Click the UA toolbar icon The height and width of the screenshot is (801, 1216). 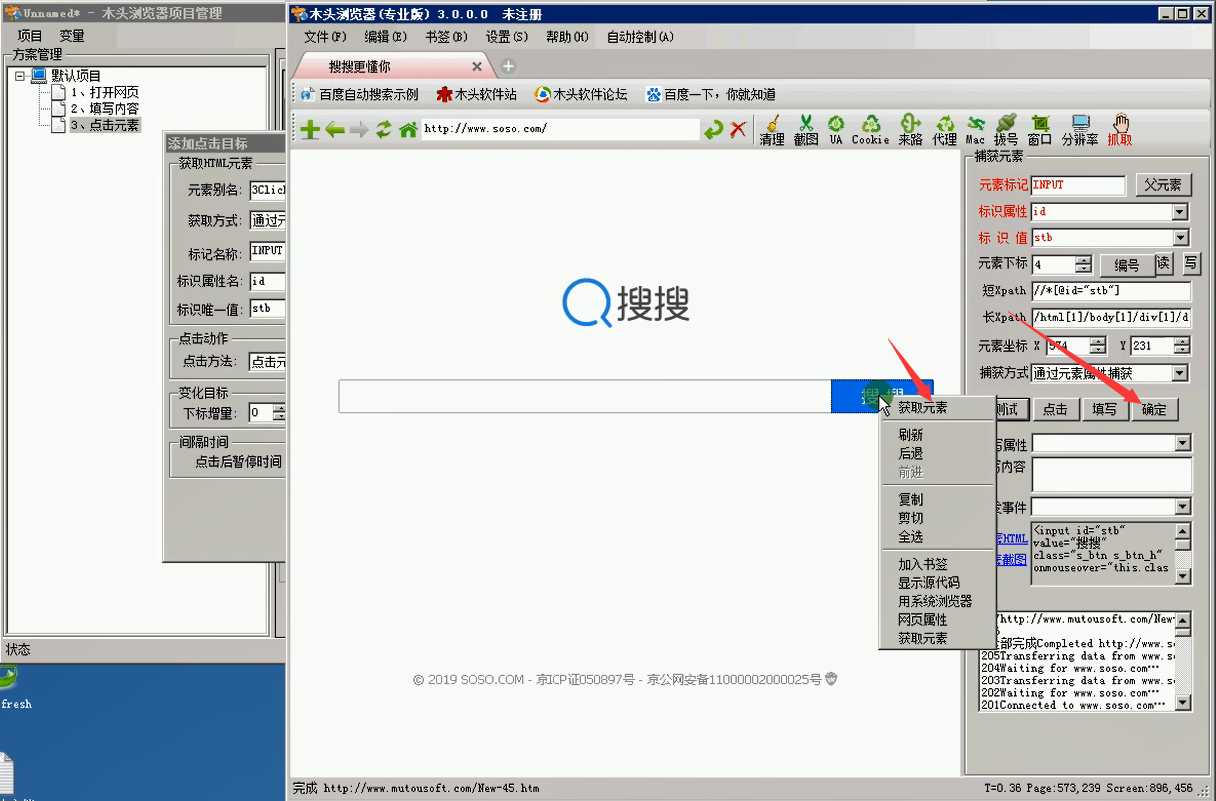(836, 130)
